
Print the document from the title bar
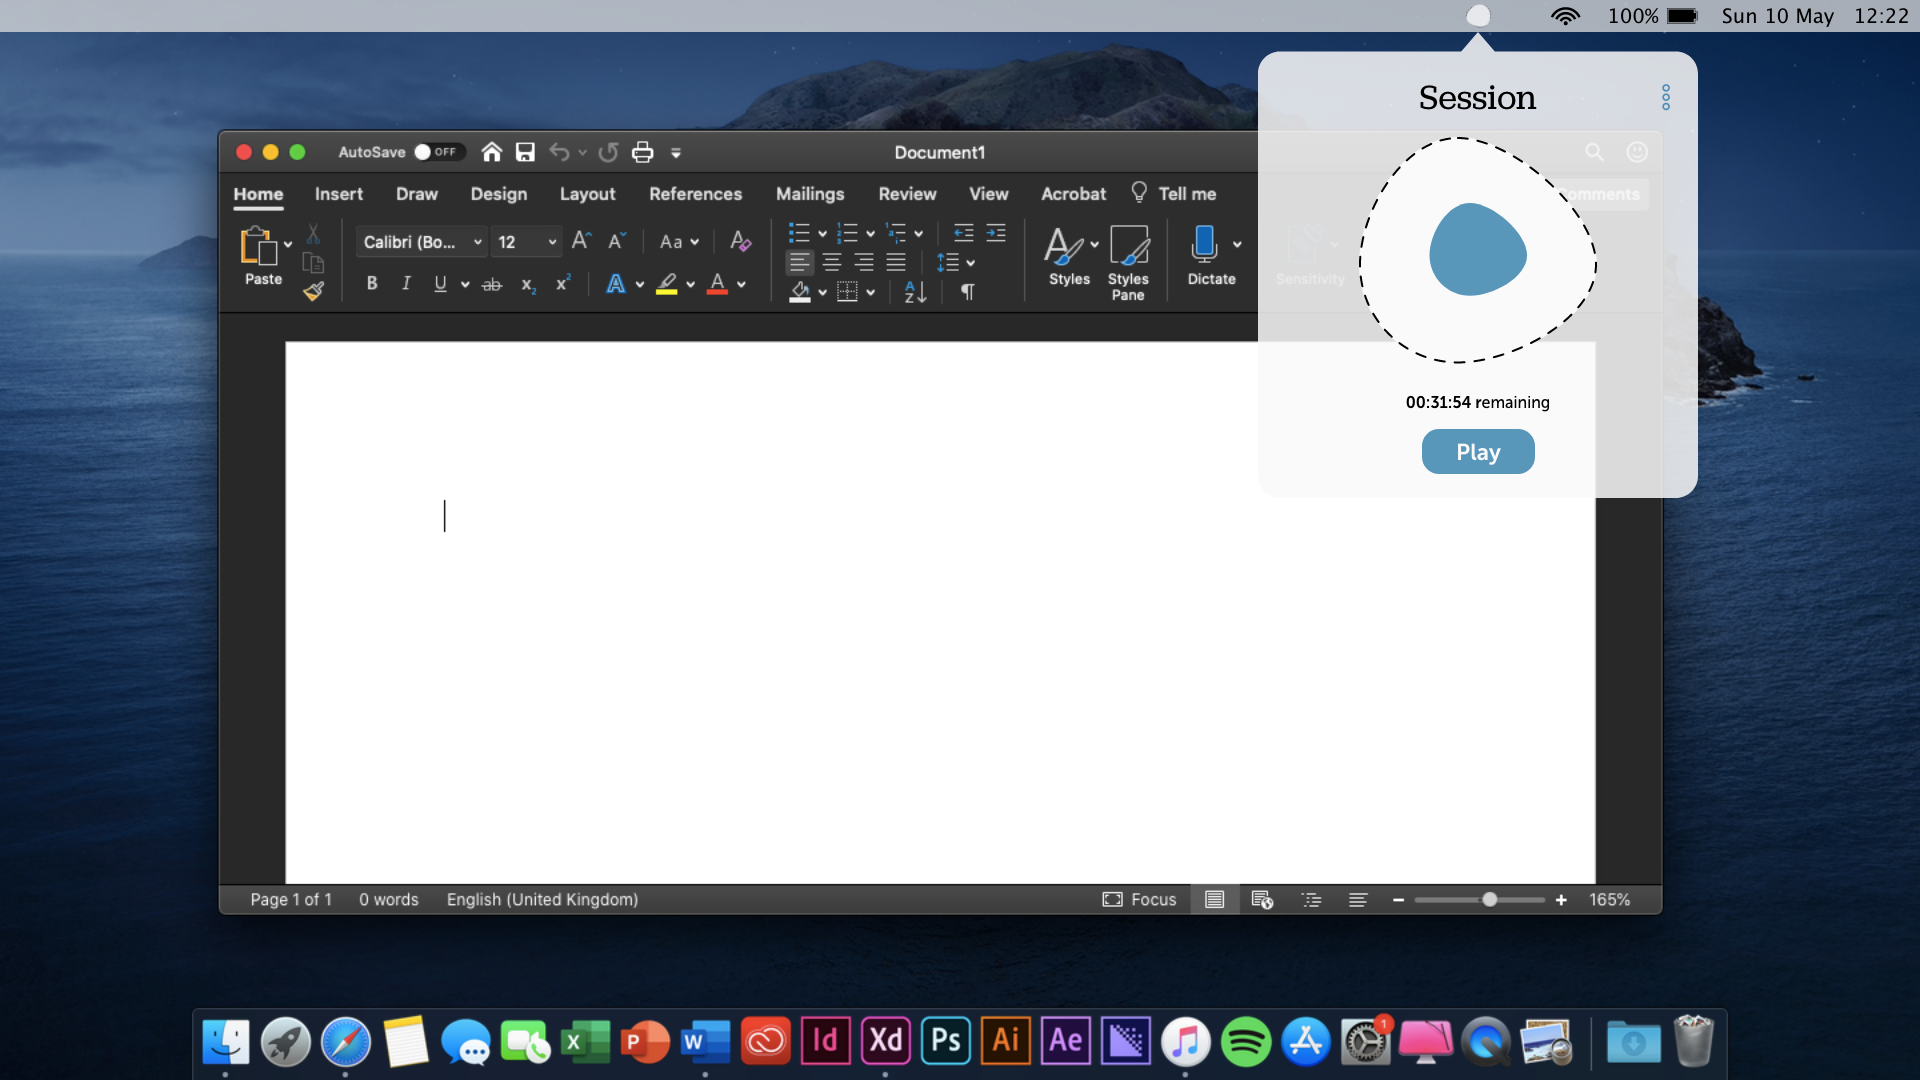642,152
